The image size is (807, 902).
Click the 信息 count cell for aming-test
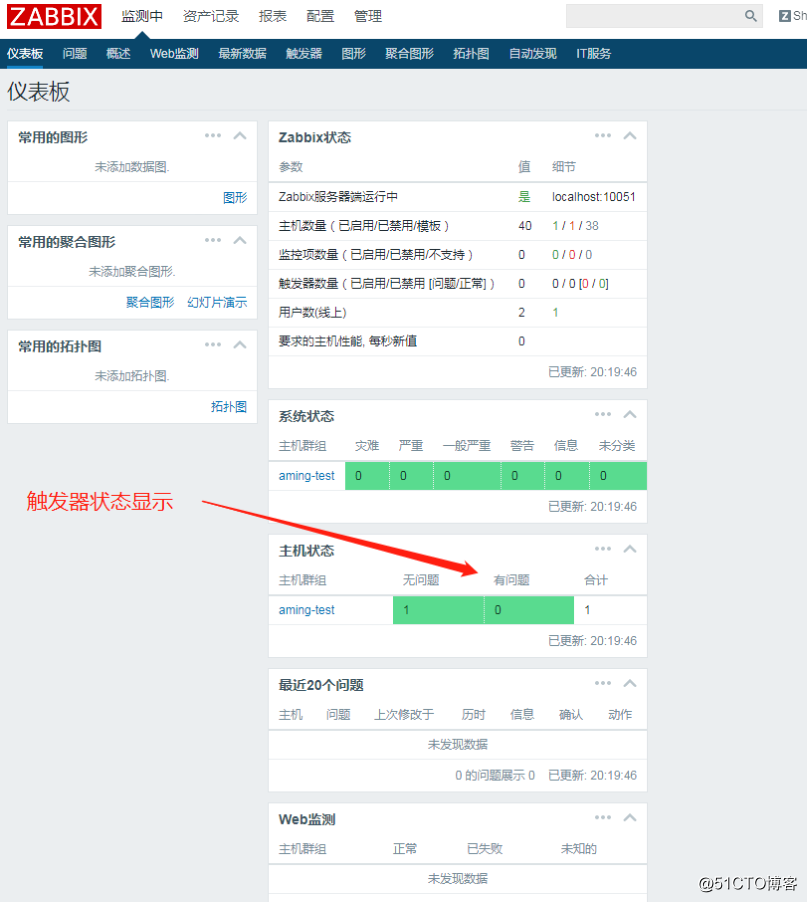click(x=567, y=476)
